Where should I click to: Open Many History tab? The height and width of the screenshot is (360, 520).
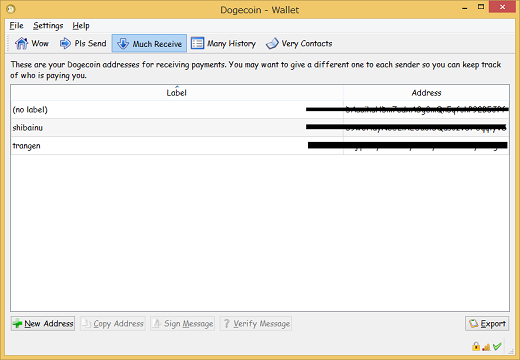(x=223, y=43)
